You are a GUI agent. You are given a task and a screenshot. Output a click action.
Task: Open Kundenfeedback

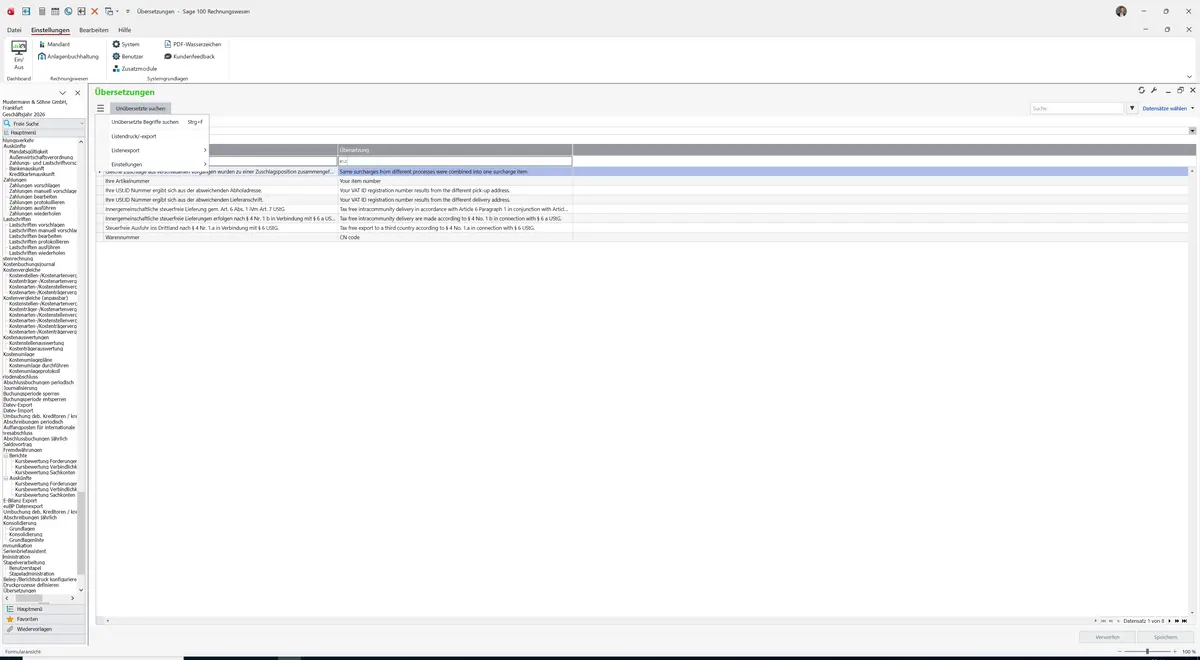189,57
